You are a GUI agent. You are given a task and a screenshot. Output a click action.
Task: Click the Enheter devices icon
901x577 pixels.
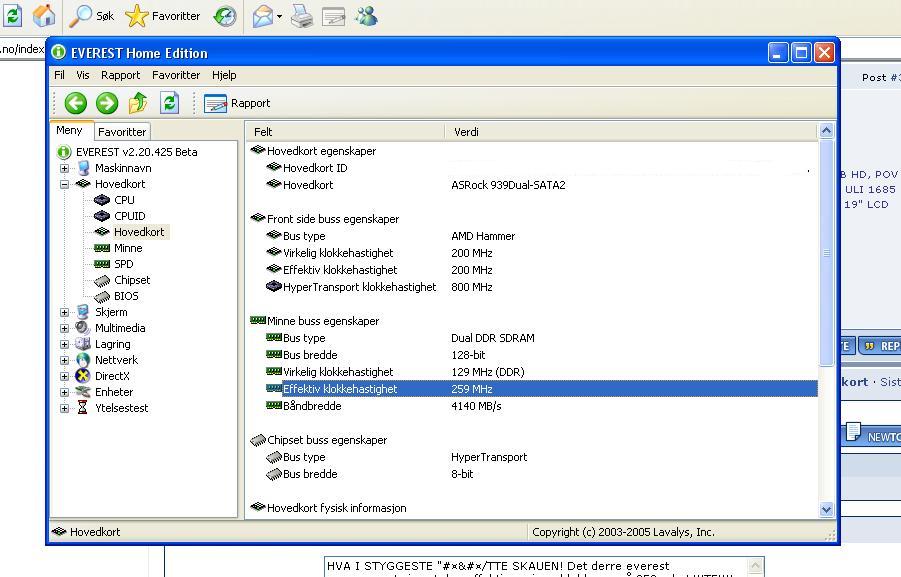pyautogui.click(x=83, y=392)
